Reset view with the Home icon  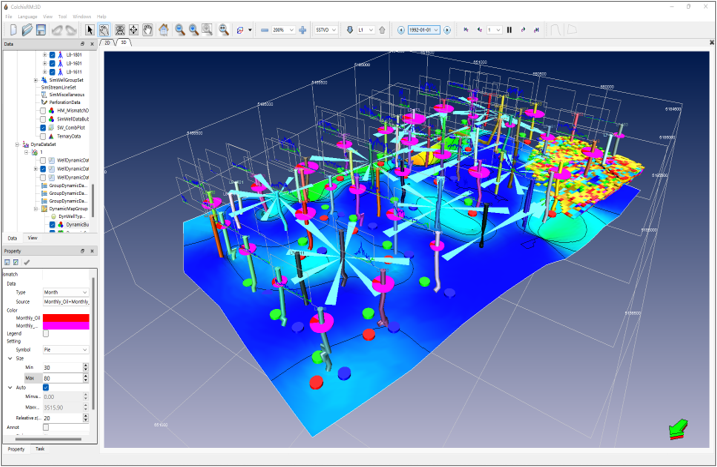(x=163, y=30)
